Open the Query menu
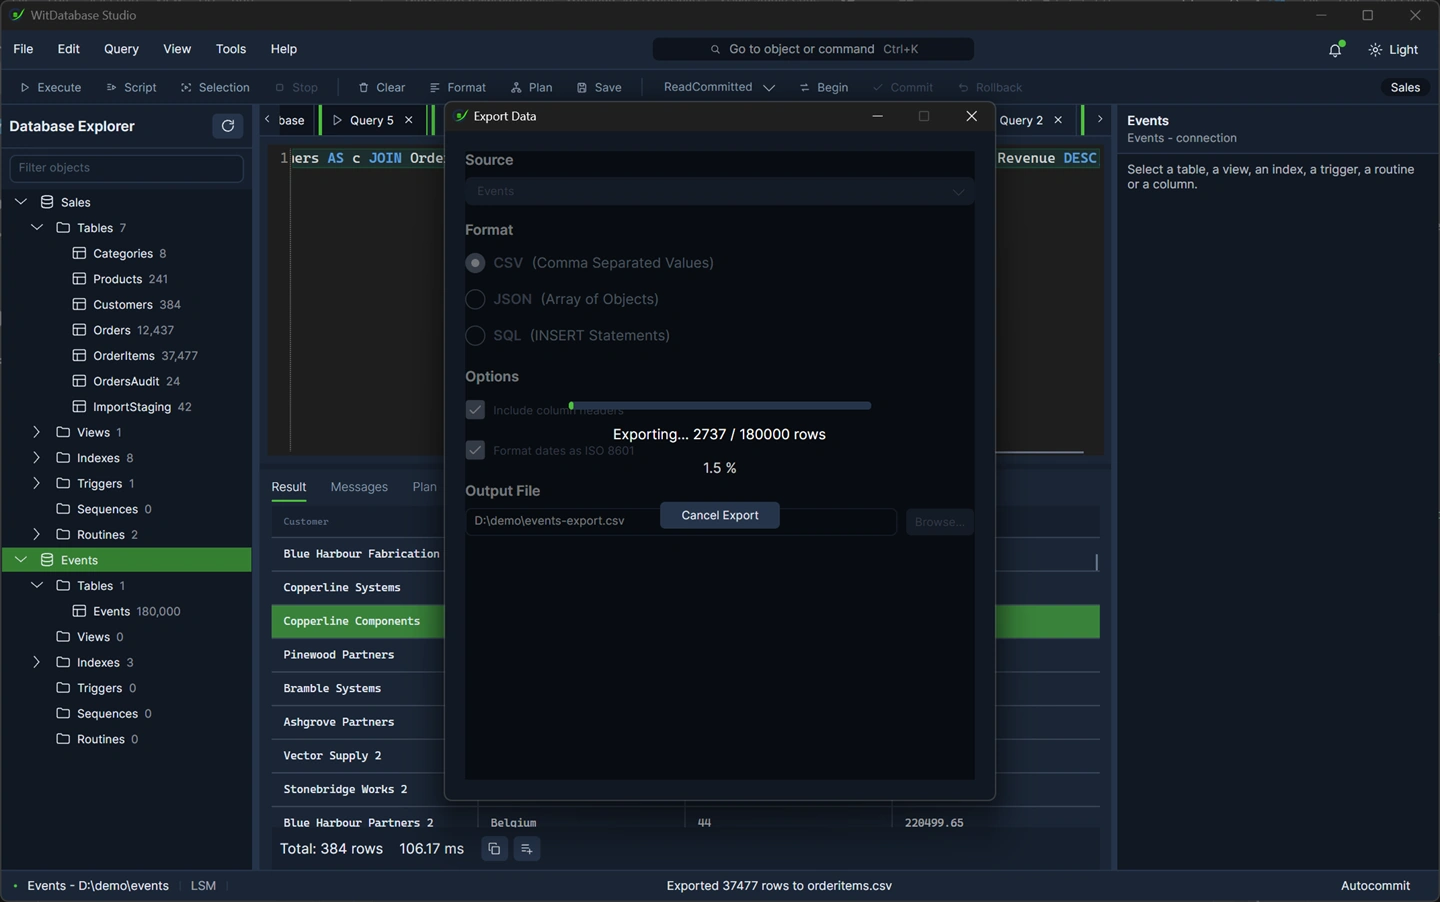 coord(121,49)
